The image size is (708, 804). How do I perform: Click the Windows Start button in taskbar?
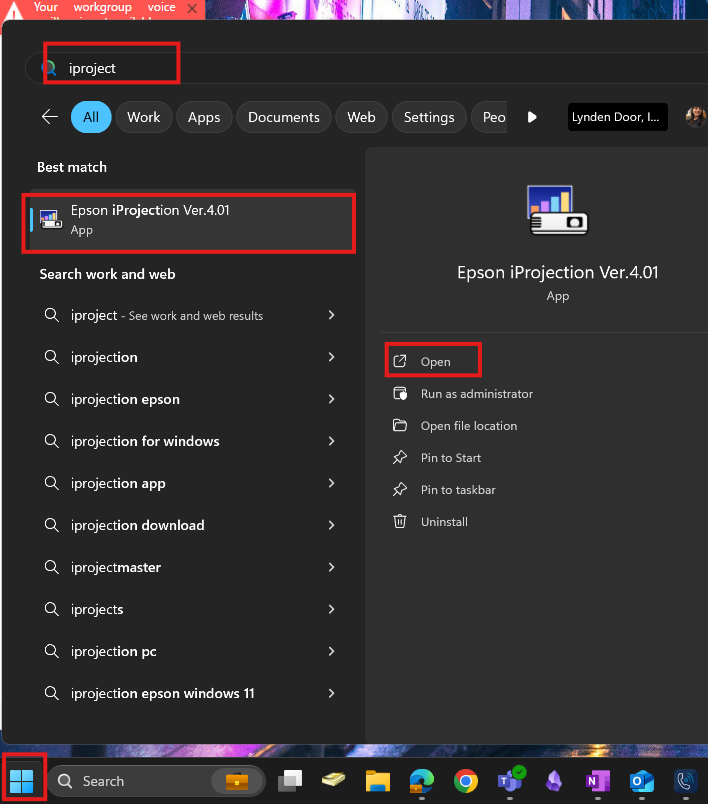[x=22, y=781]
